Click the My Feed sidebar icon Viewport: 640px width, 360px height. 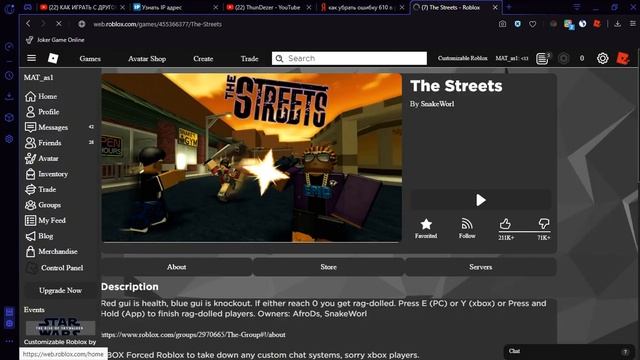[x=30, y=220]
